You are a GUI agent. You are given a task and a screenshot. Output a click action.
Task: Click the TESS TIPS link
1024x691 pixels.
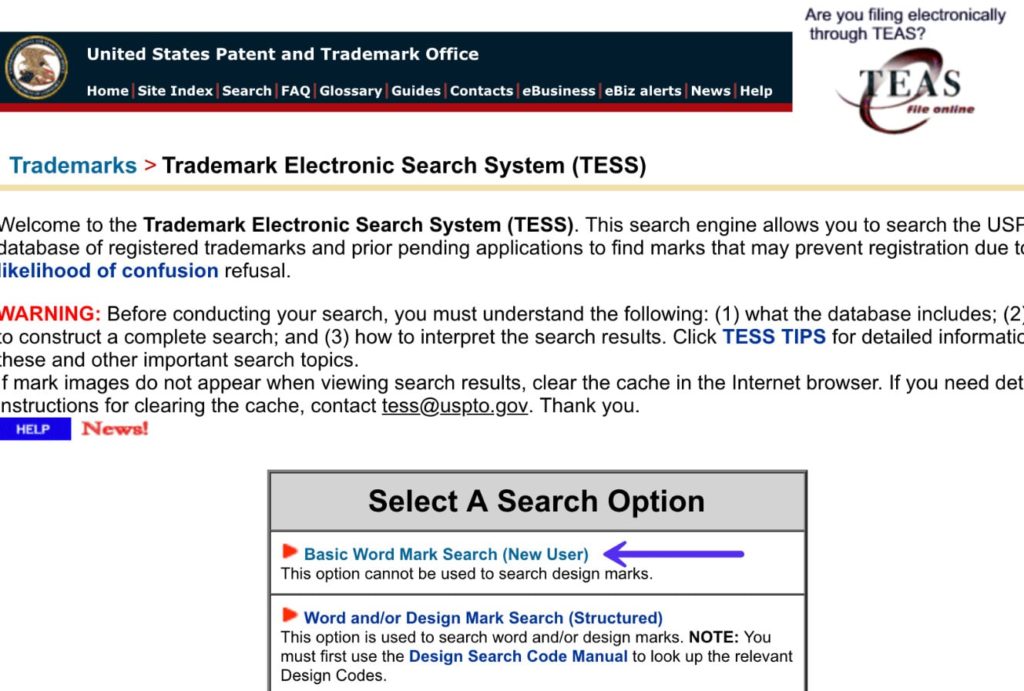[773, 337]
